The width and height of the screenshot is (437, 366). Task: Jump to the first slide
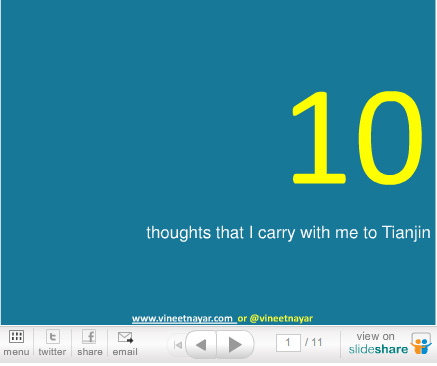click(178, 345)
